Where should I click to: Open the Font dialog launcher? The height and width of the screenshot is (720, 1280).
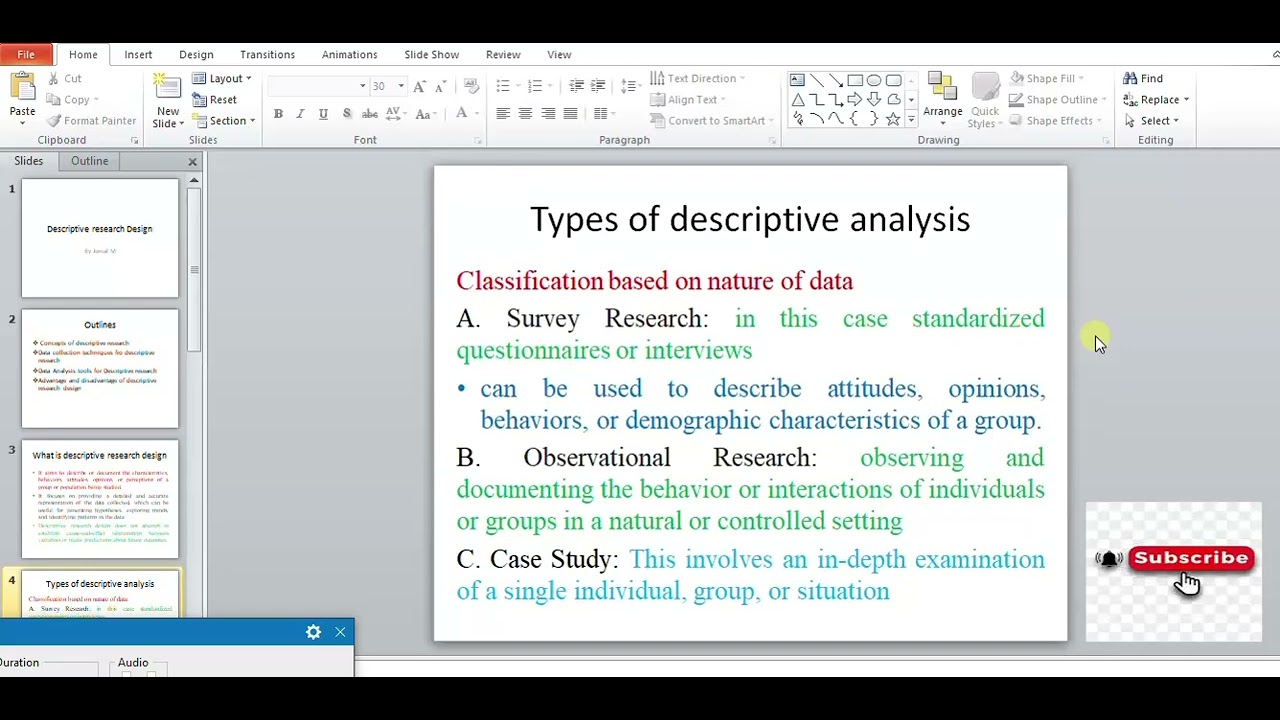click(478, 141)
